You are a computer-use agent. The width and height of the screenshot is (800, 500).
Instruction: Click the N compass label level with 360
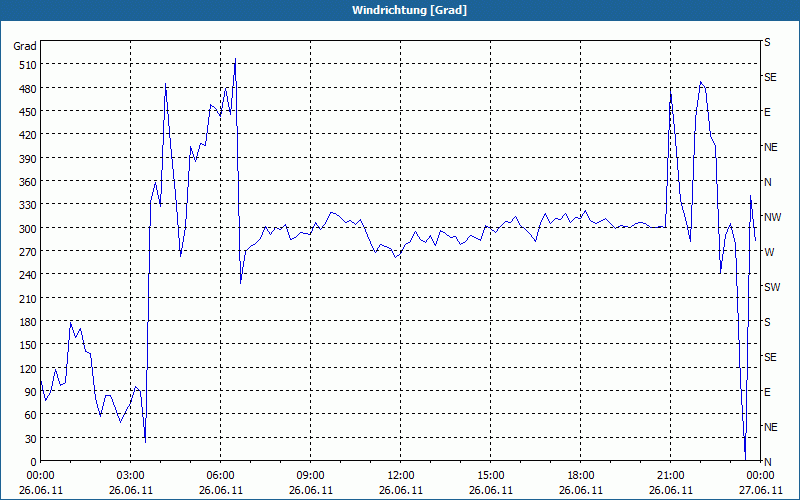coord(767,182)
